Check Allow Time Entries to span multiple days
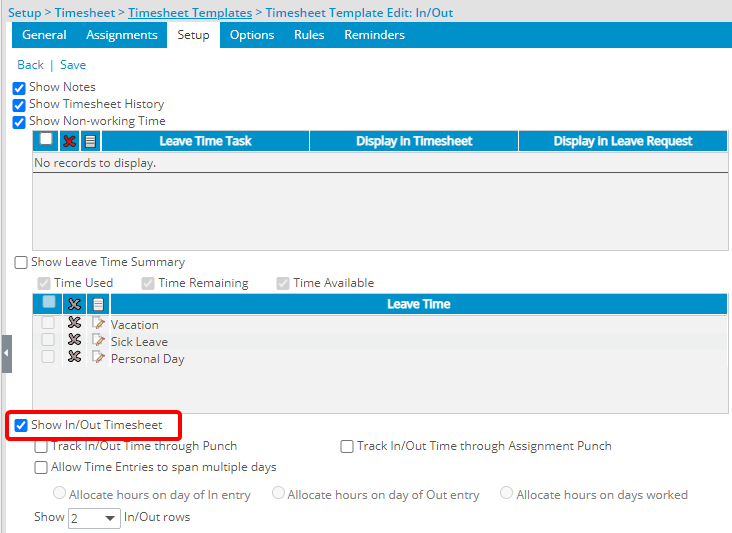Screen dimensions: 732x533 pyautogui.click(x=41, y=467)
